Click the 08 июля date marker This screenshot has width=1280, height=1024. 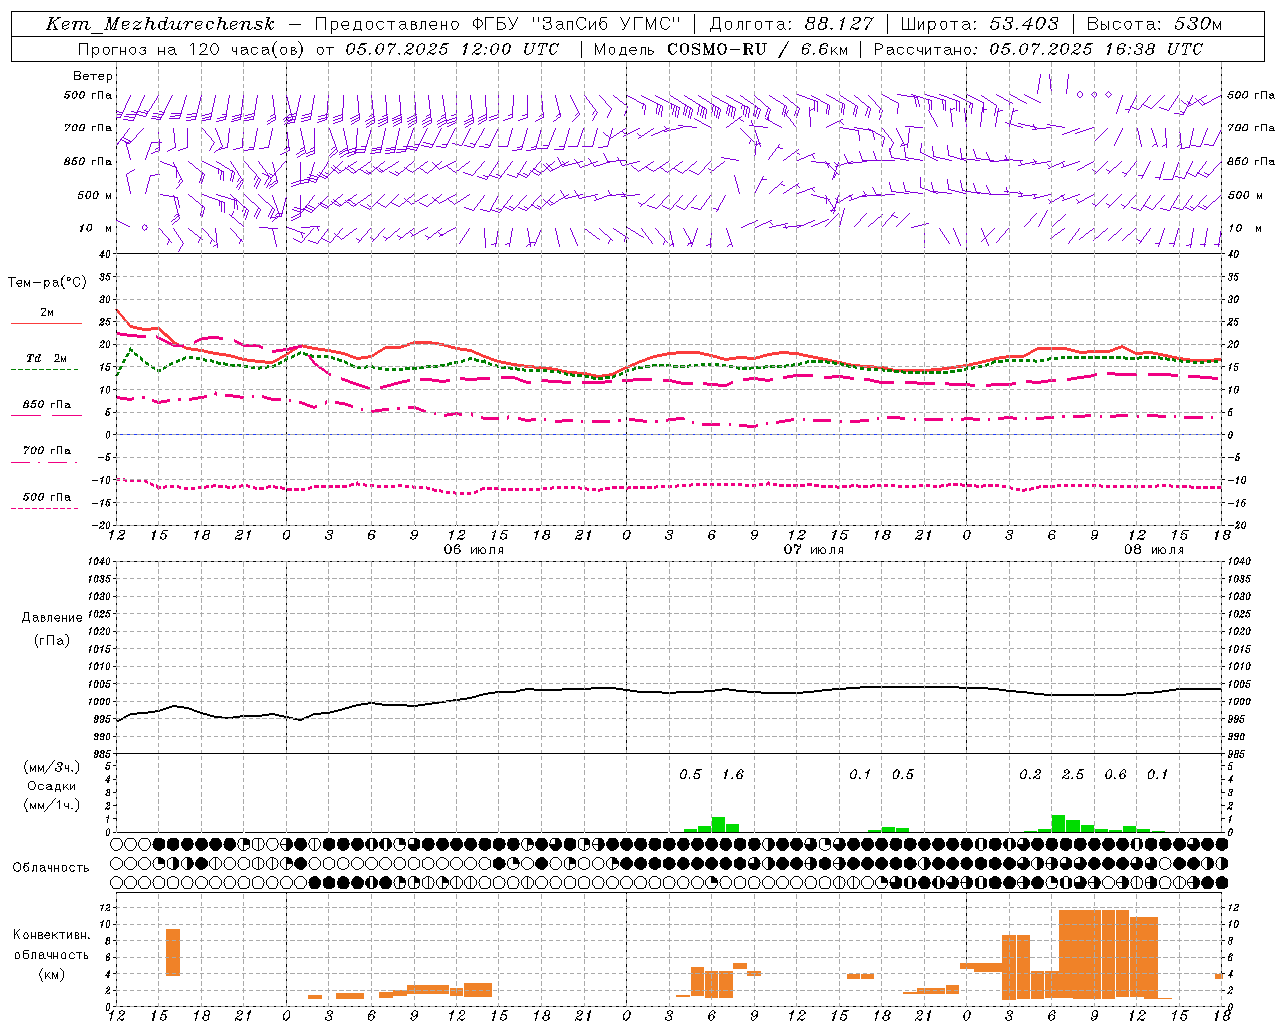coord(1154,550)
